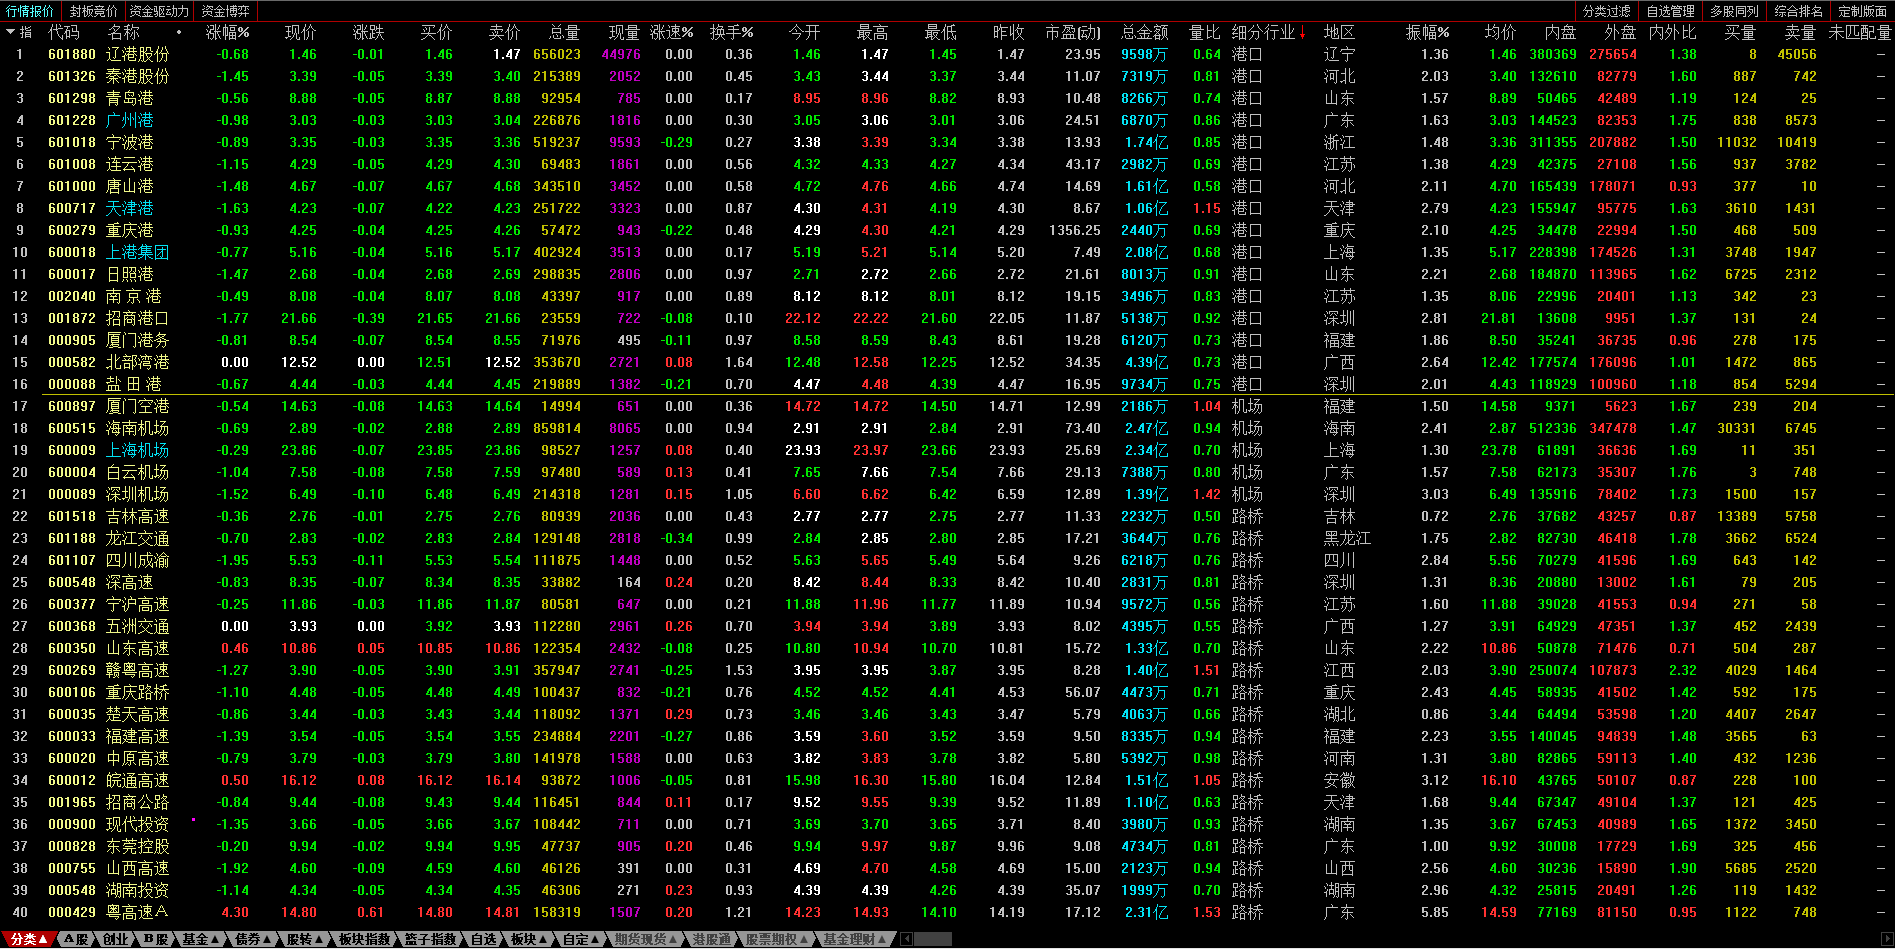This screenshot has width=1895, height=949.
Task: Expand the 分类 menu at bottom
Action: 29,939
